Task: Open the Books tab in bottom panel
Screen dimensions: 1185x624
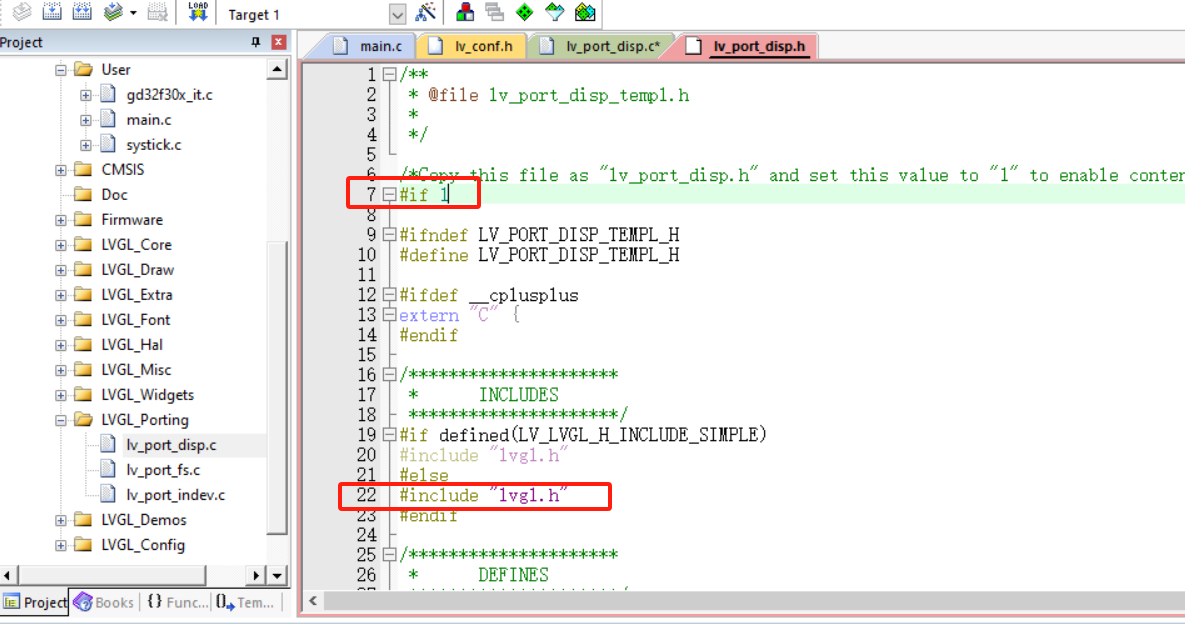Action: point(103,602)
